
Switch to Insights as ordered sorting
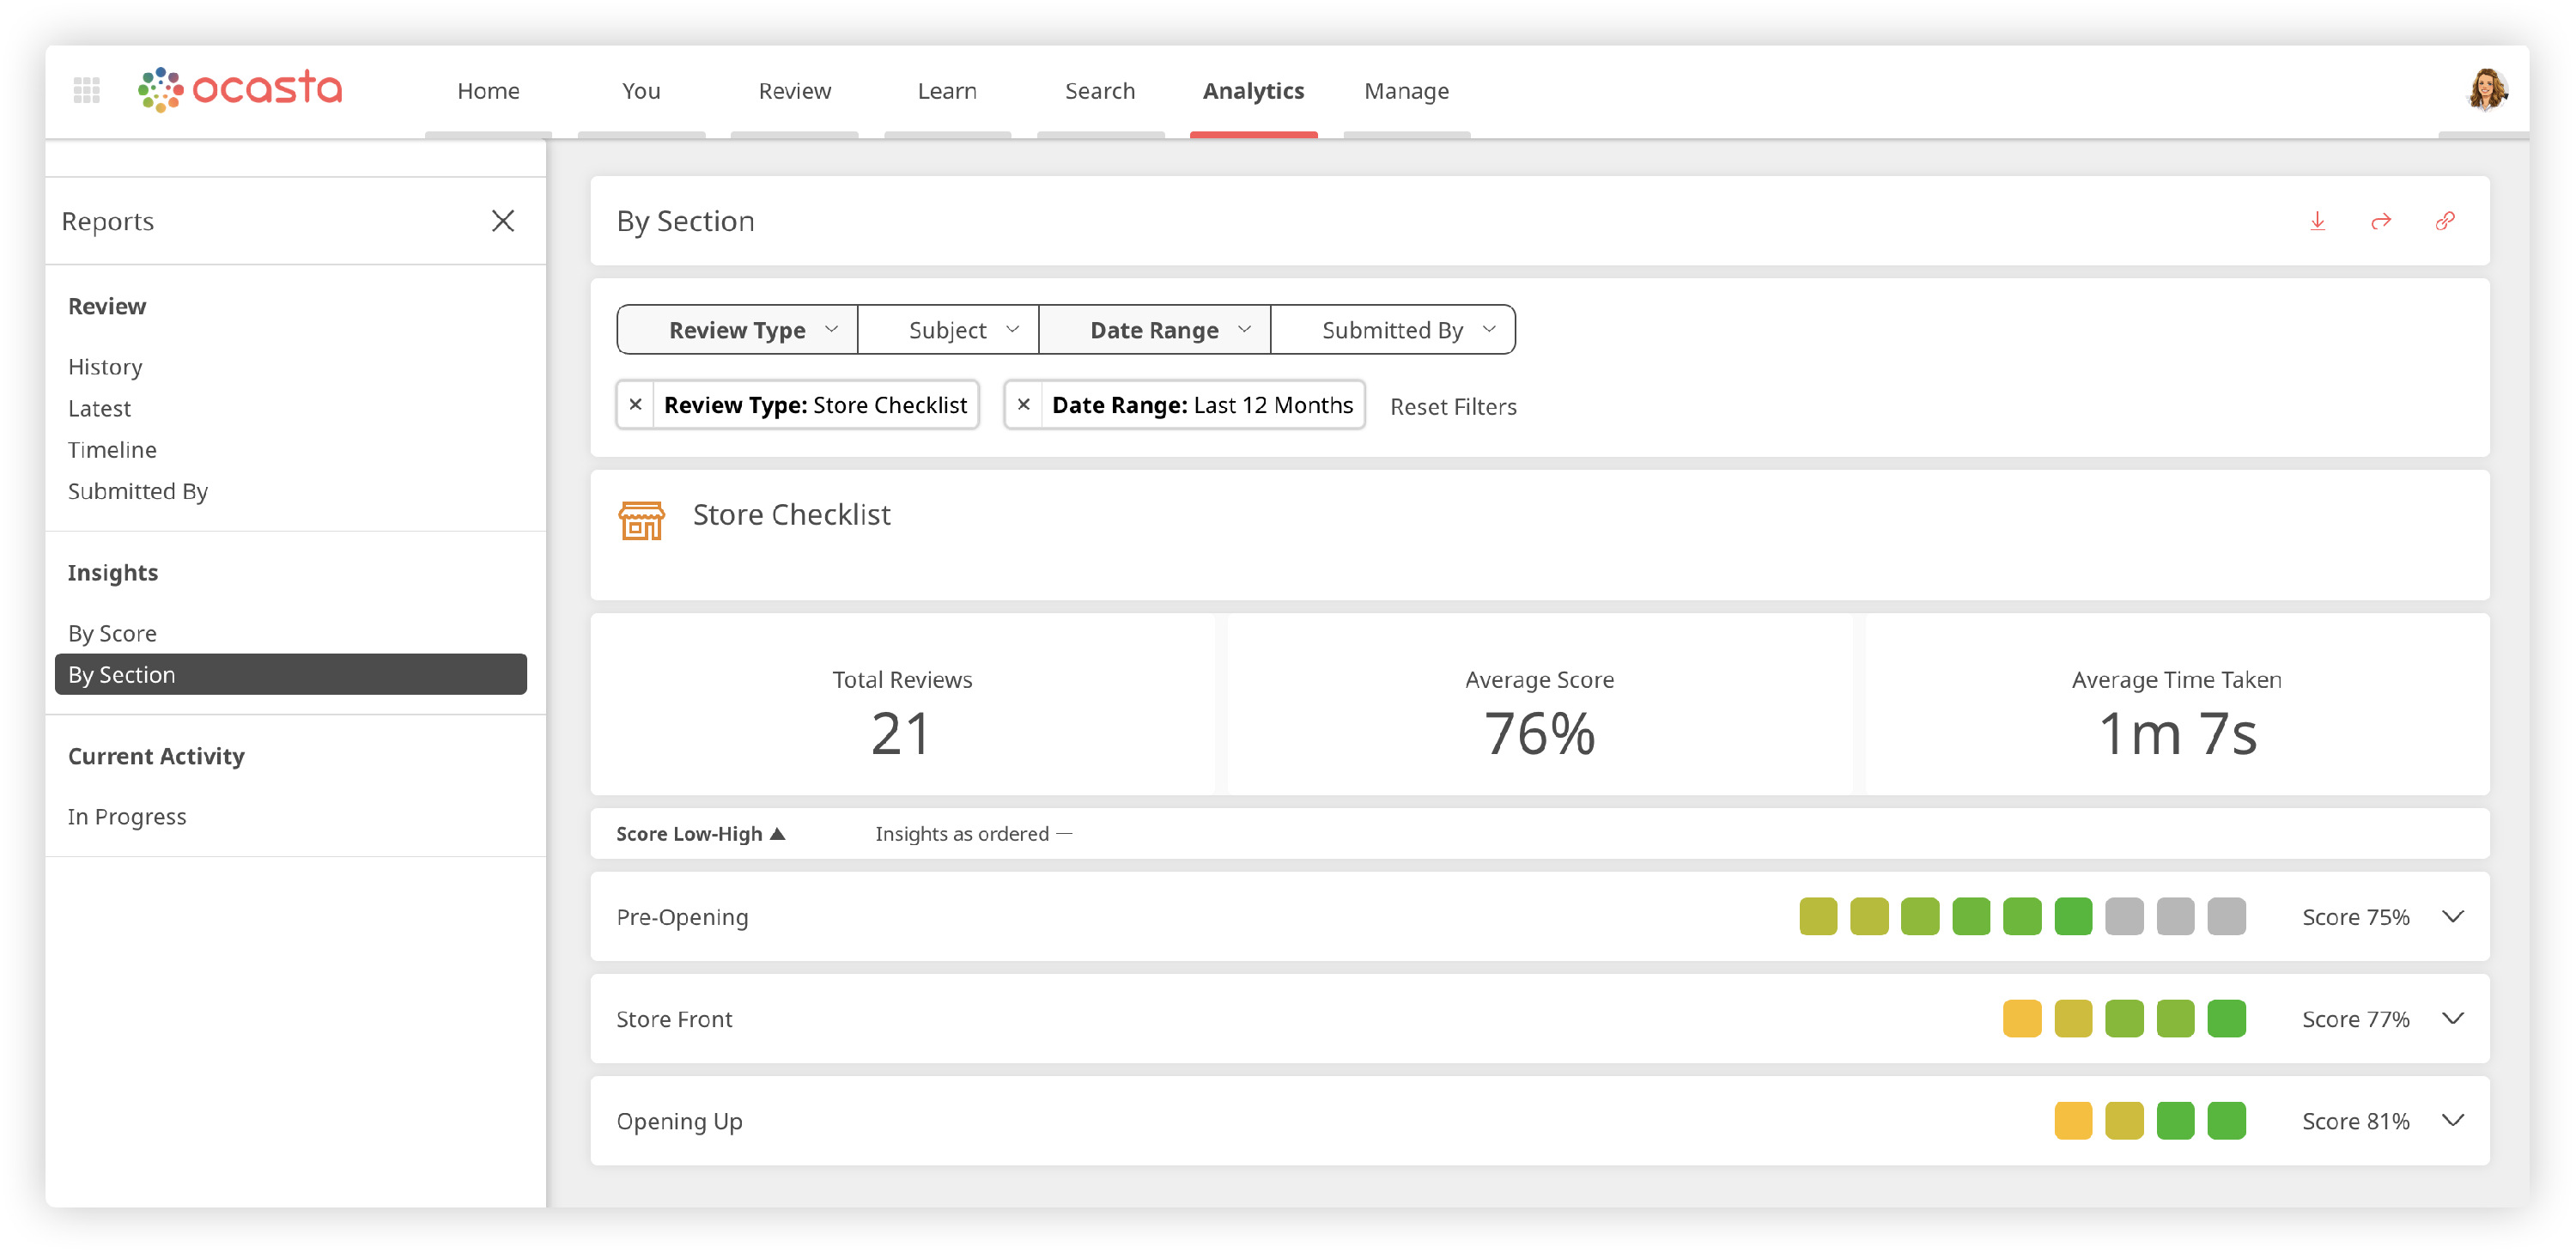pyautogui.click(x=972, y=834)
